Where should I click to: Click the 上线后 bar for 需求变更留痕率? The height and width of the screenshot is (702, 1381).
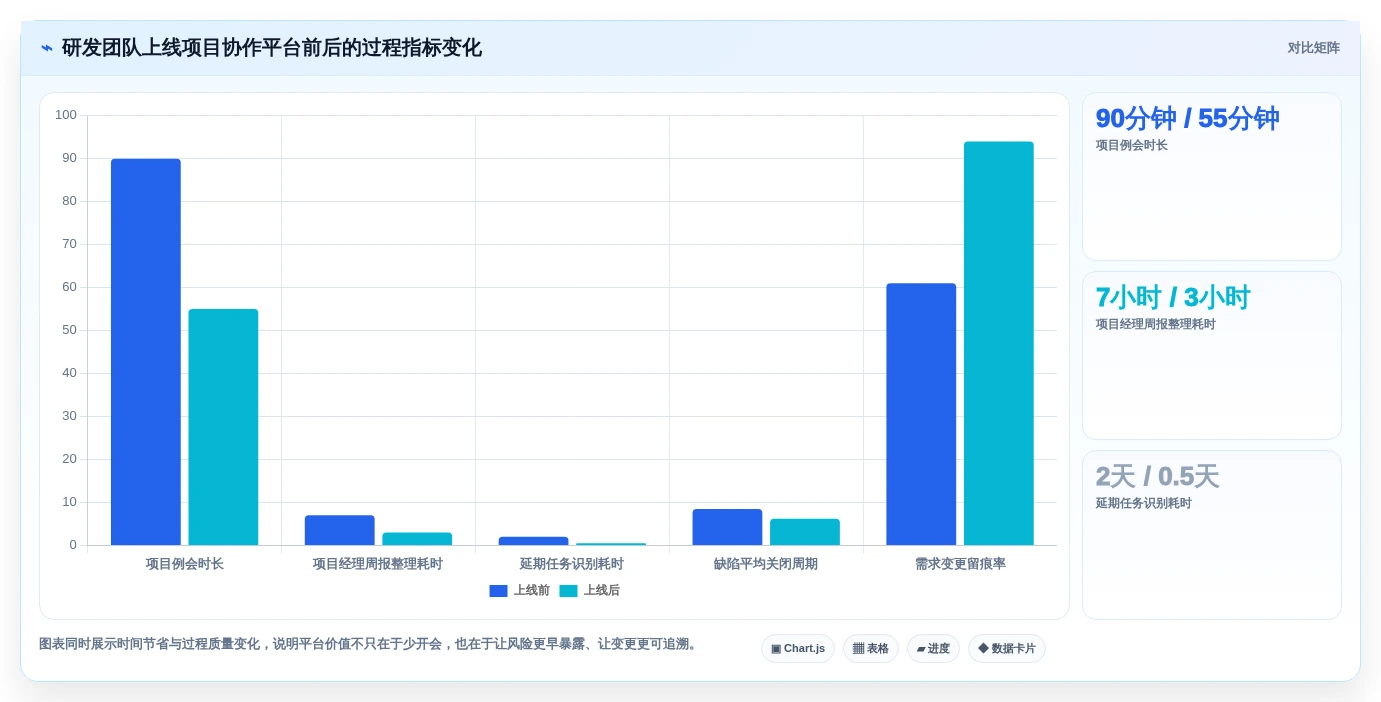click(999, 343)
